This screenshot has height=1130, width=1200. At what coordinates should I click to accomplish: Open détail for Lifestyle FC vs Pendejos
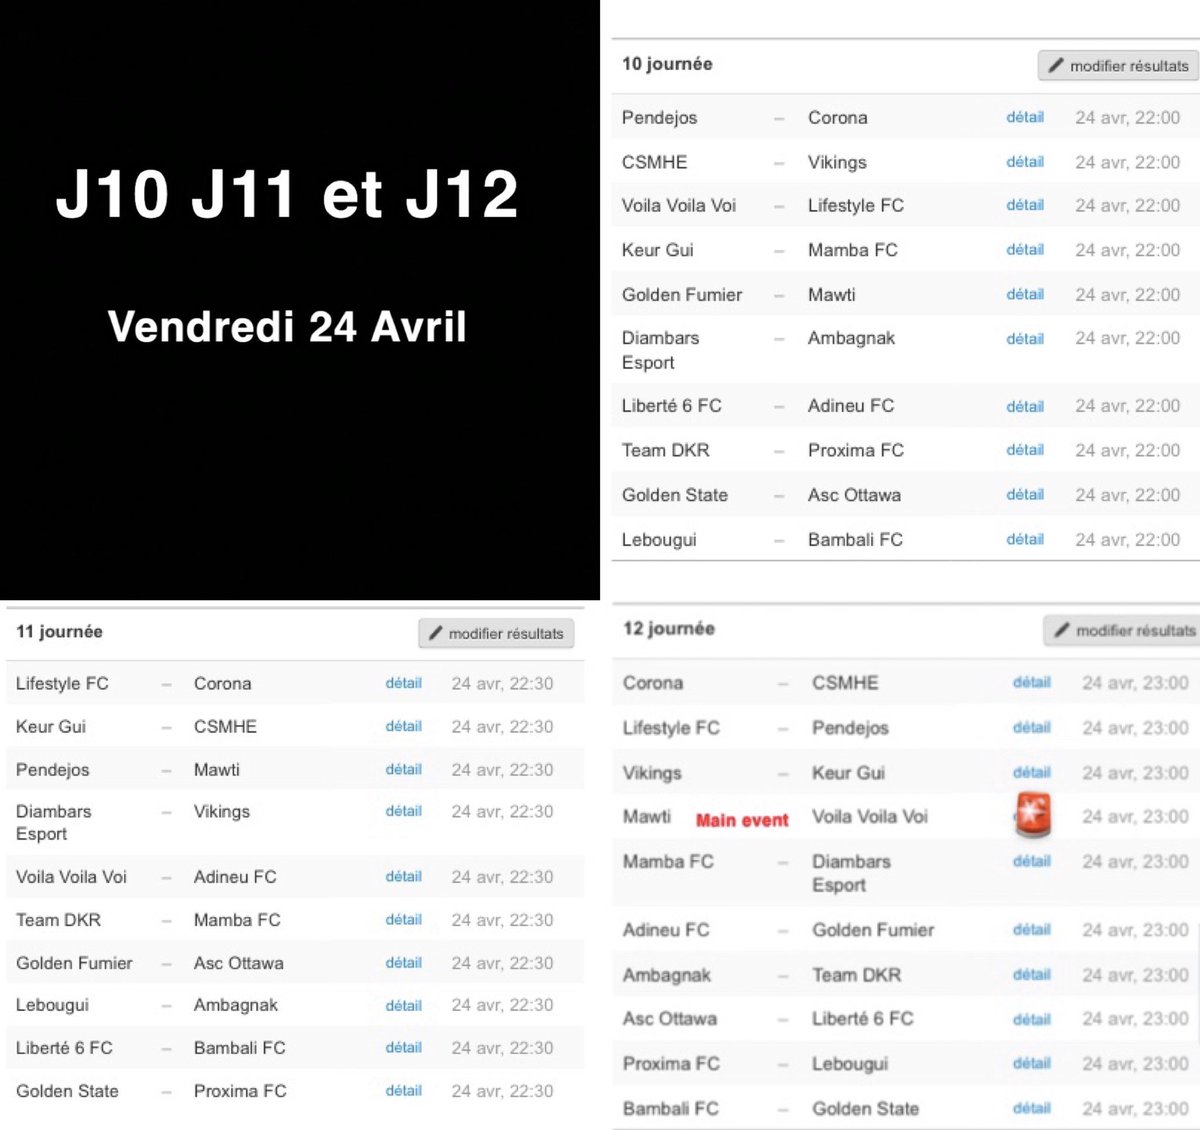[1031, 727]
